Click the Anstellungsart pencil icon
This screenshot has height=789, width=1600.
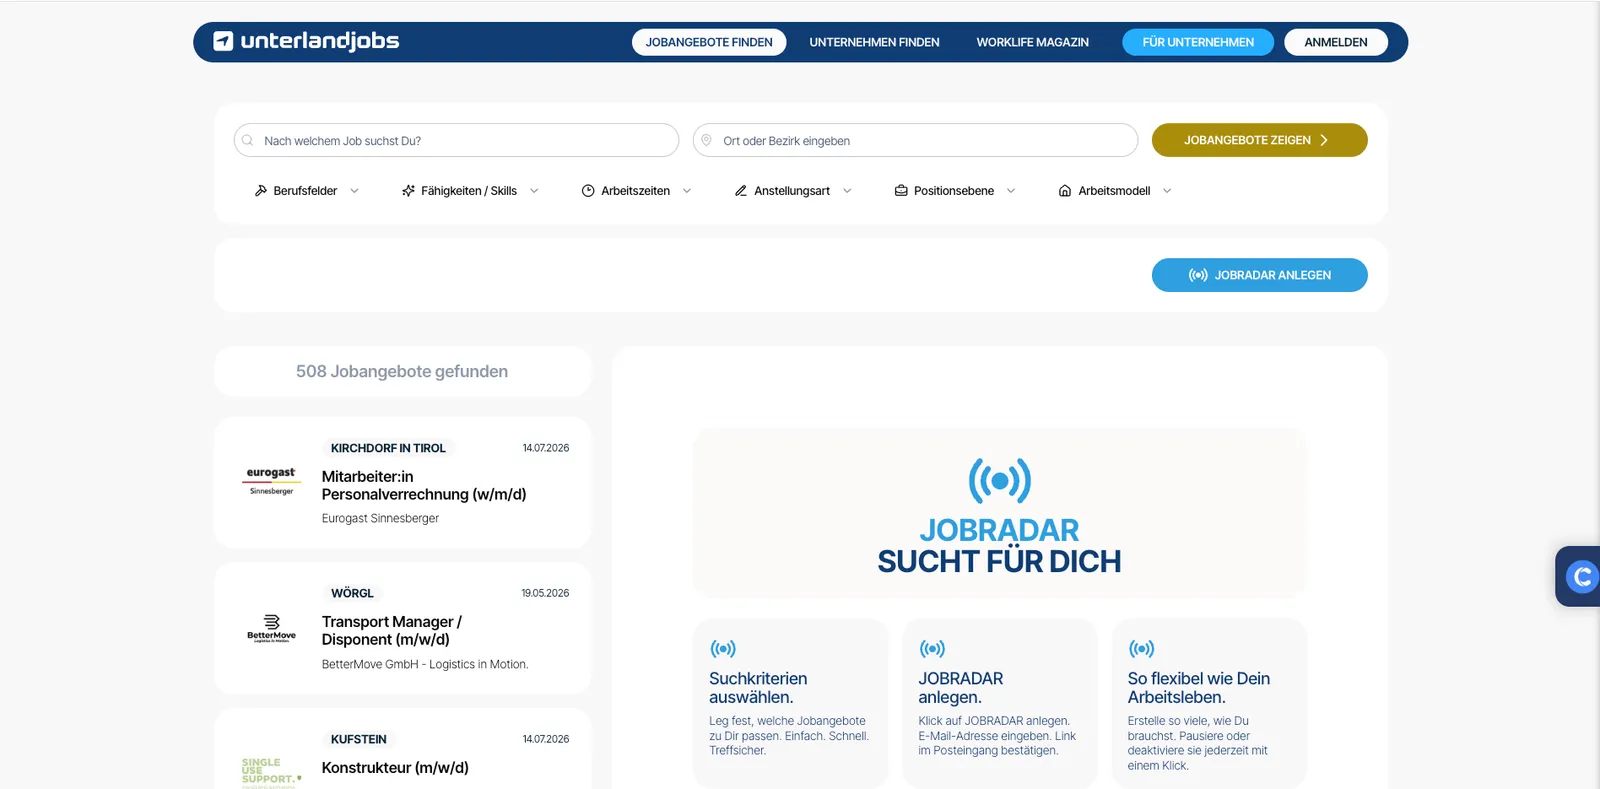(x=741, y=191)
